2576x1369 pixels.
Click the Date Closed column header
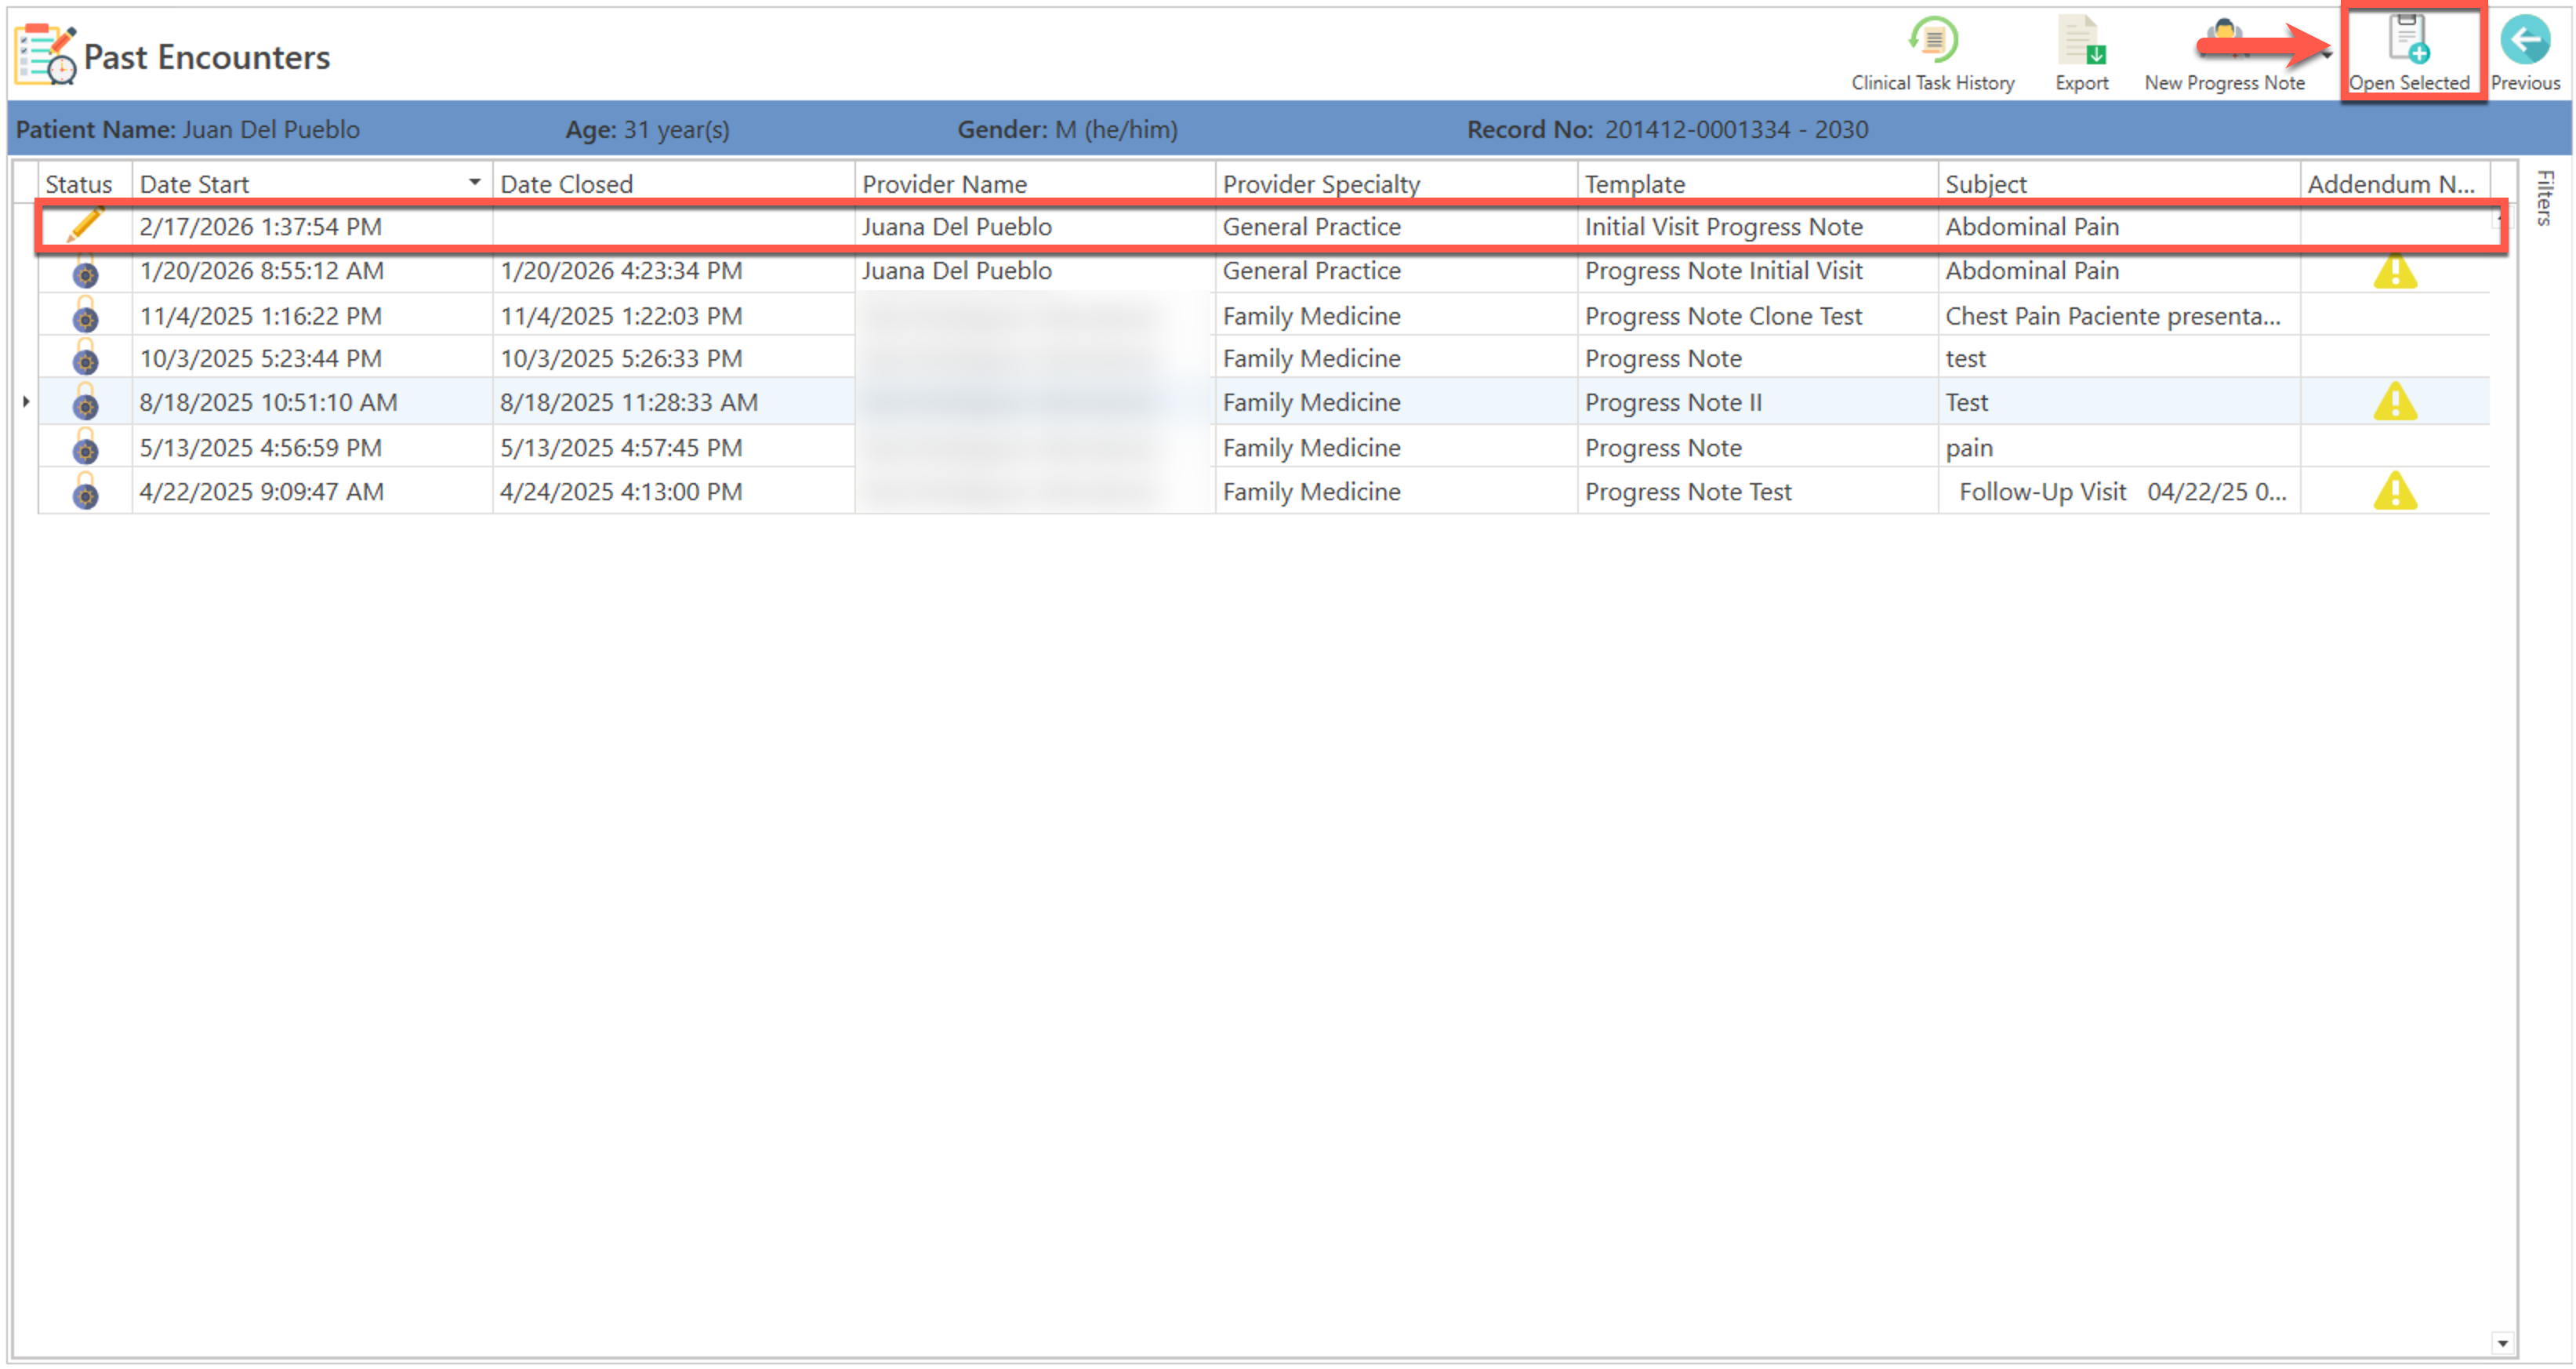click(566, 184)
